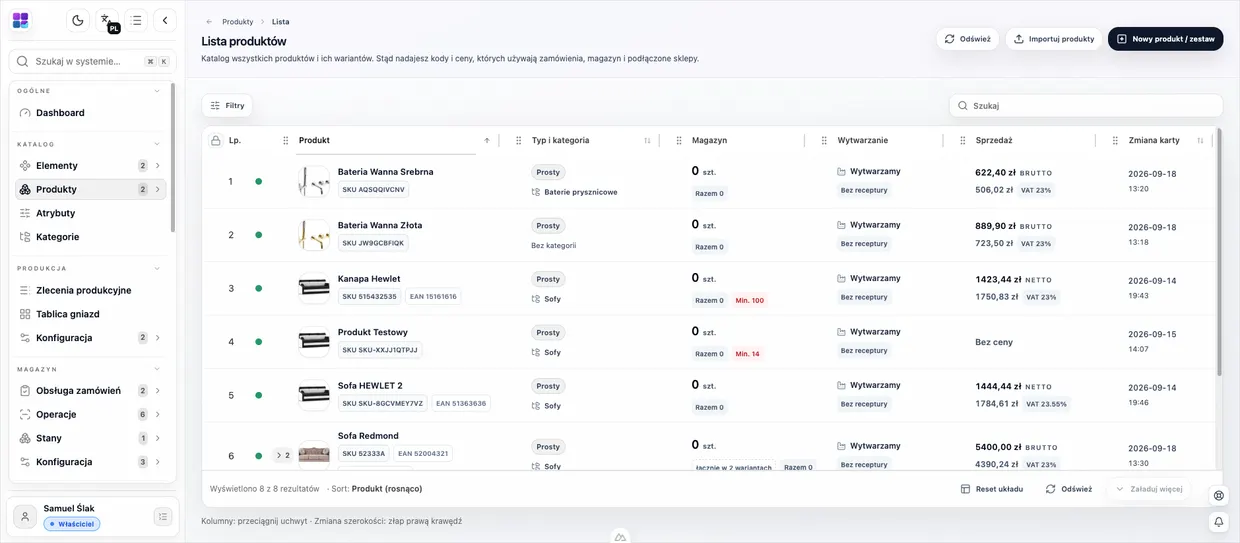Expand the Obsługa zamówień submenu chevron

point(158,391)
